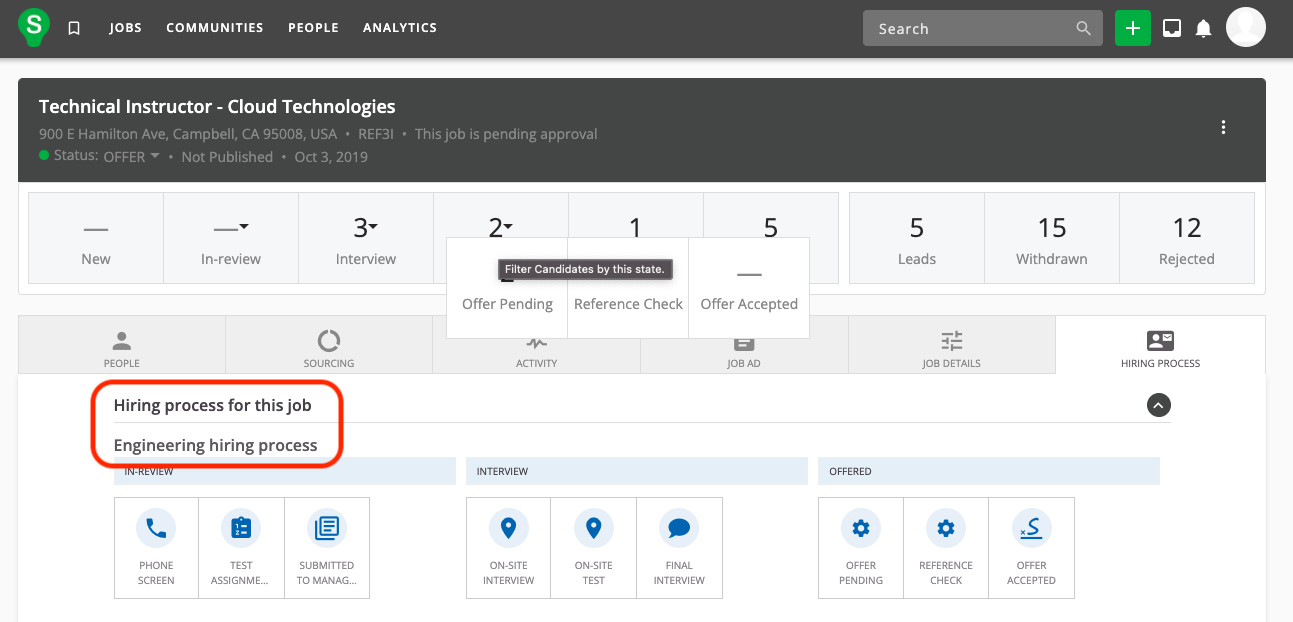Image resolution: width=1293 pixels, height=622 pixels.
Task: Open the inbox messages icon
Action: 1171,28
